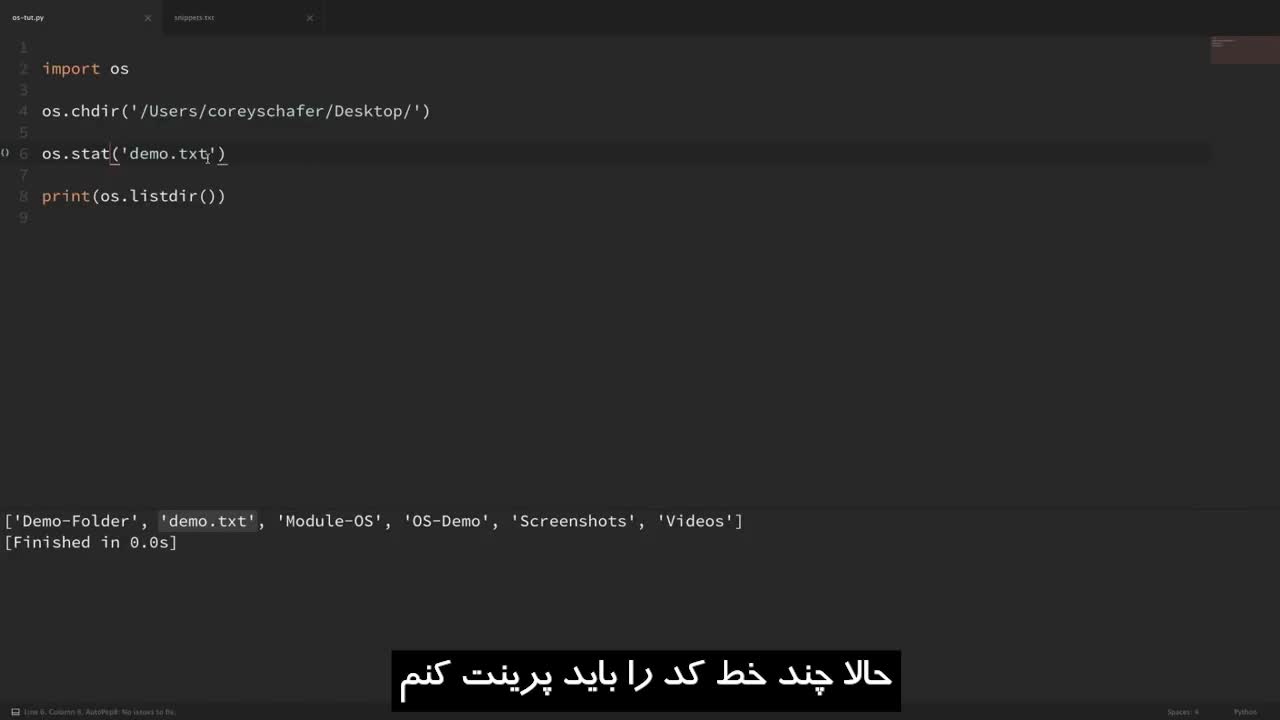Open the Spaces: 4 indentation selector
This screenshot has height=720, width=1280.
[x=1183, y=711]
